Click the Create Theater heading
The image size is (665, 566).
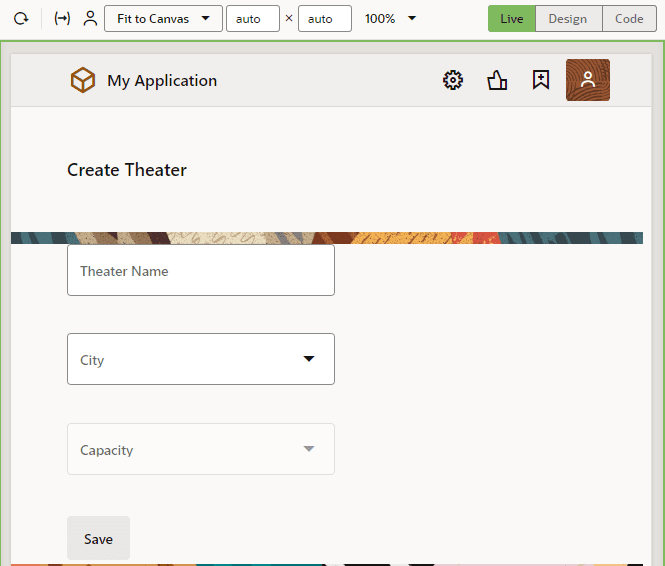127,170
